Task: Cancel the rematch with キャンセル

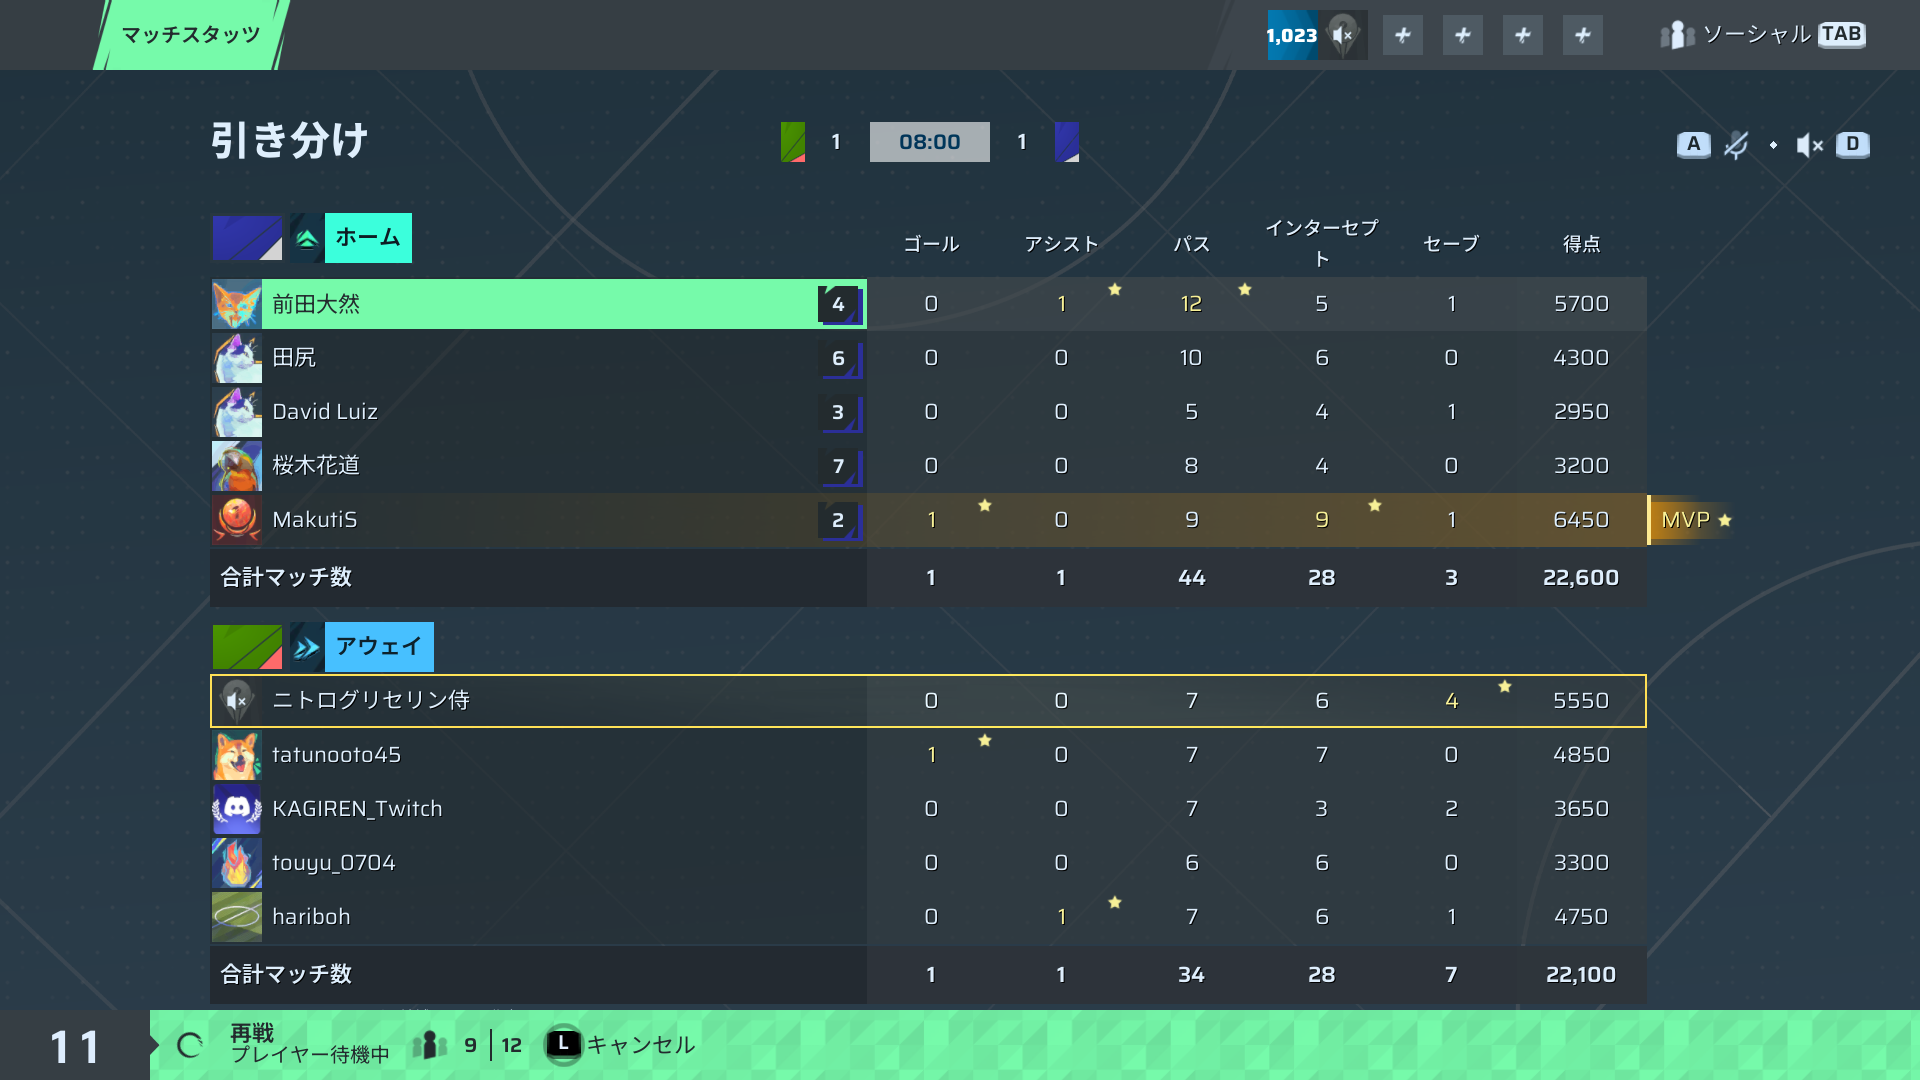Action: point(620,1045)
